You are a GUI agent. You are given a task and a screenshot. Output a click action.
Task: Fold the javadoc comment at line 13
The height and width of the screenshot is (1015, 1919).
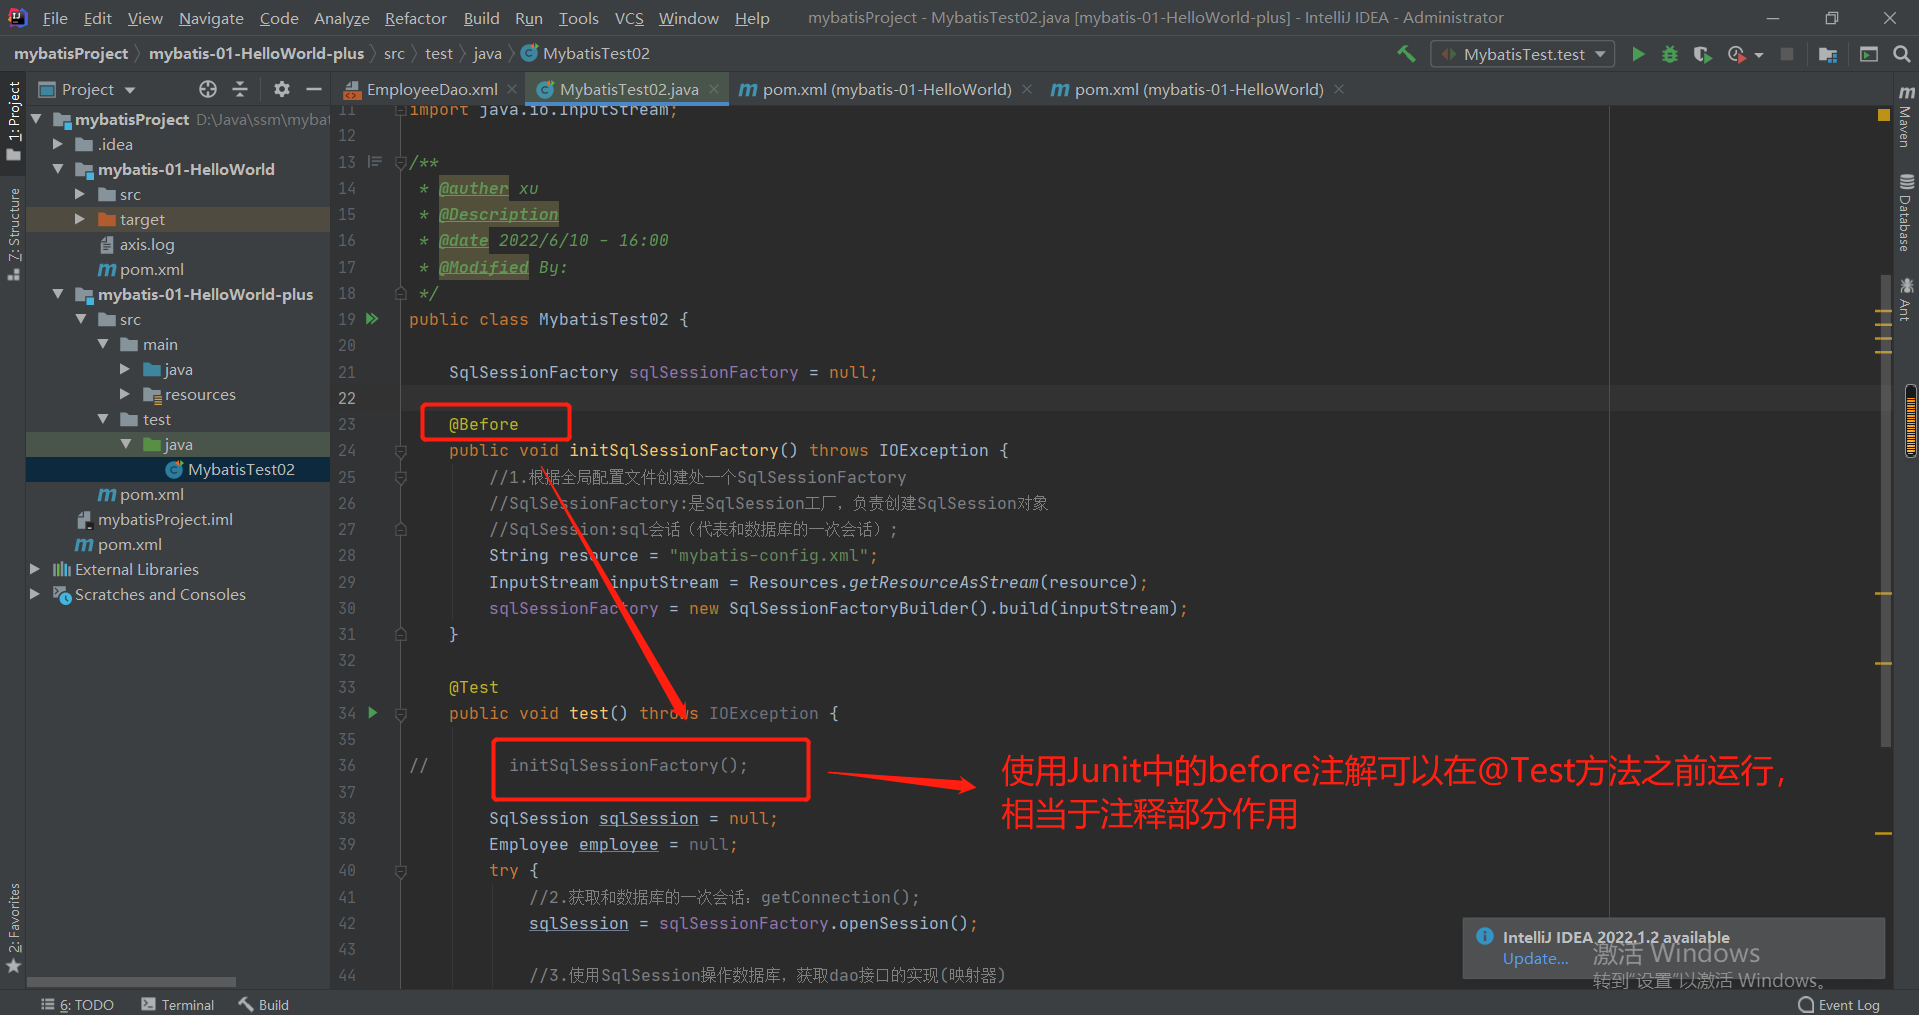[401, 162]
